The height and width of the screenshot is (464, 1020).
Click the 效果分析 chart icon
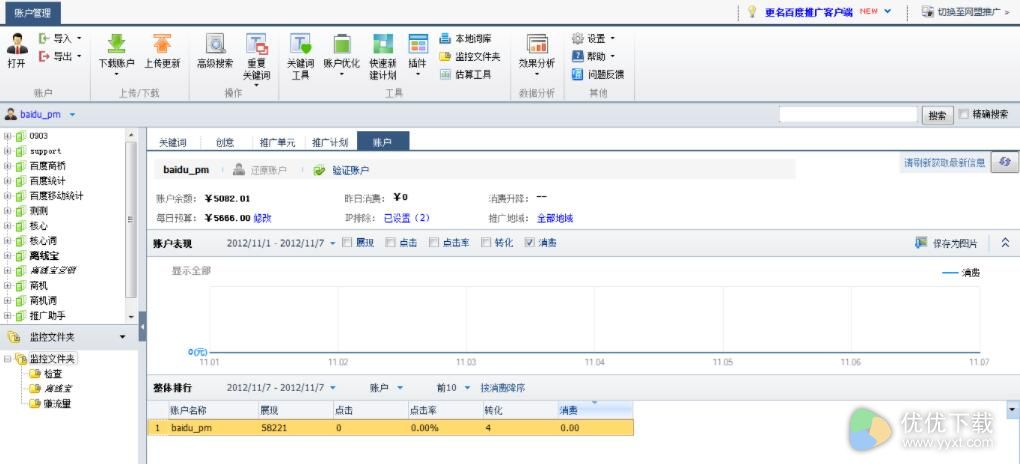tap(537, 43)
